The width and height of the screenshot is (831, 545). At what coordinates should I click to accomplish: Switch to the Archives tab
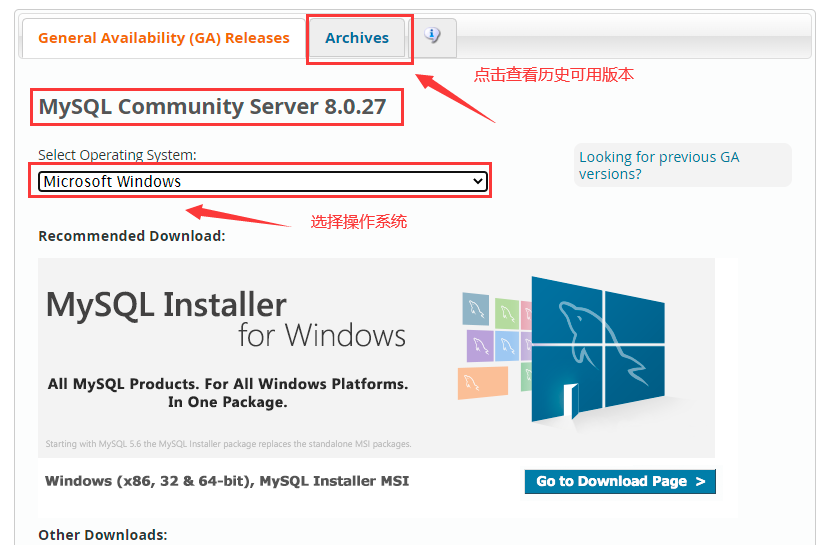point(357,38)
